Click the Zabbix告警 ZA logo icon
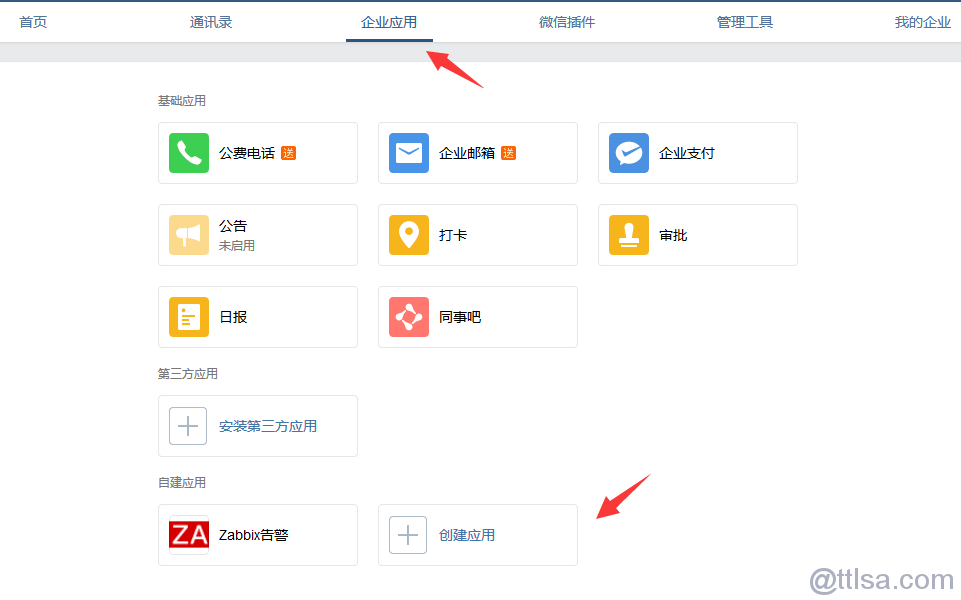The image size is (961, 600). (x=189, y=535)
